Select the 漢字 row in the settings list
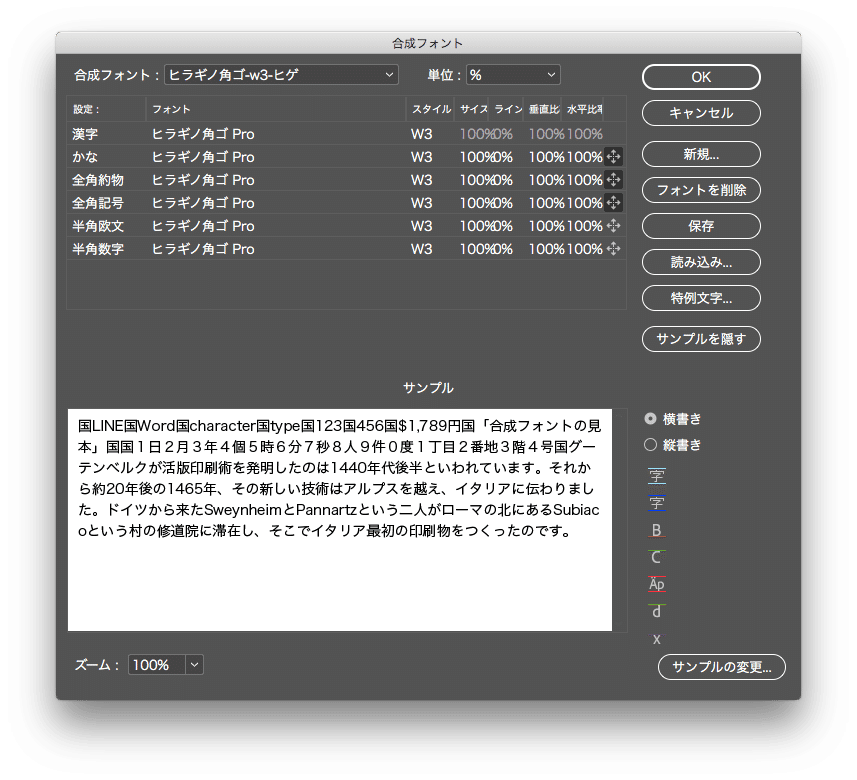Image resolution: width=857 pixels, height=780 pixels. pos(346,133)
